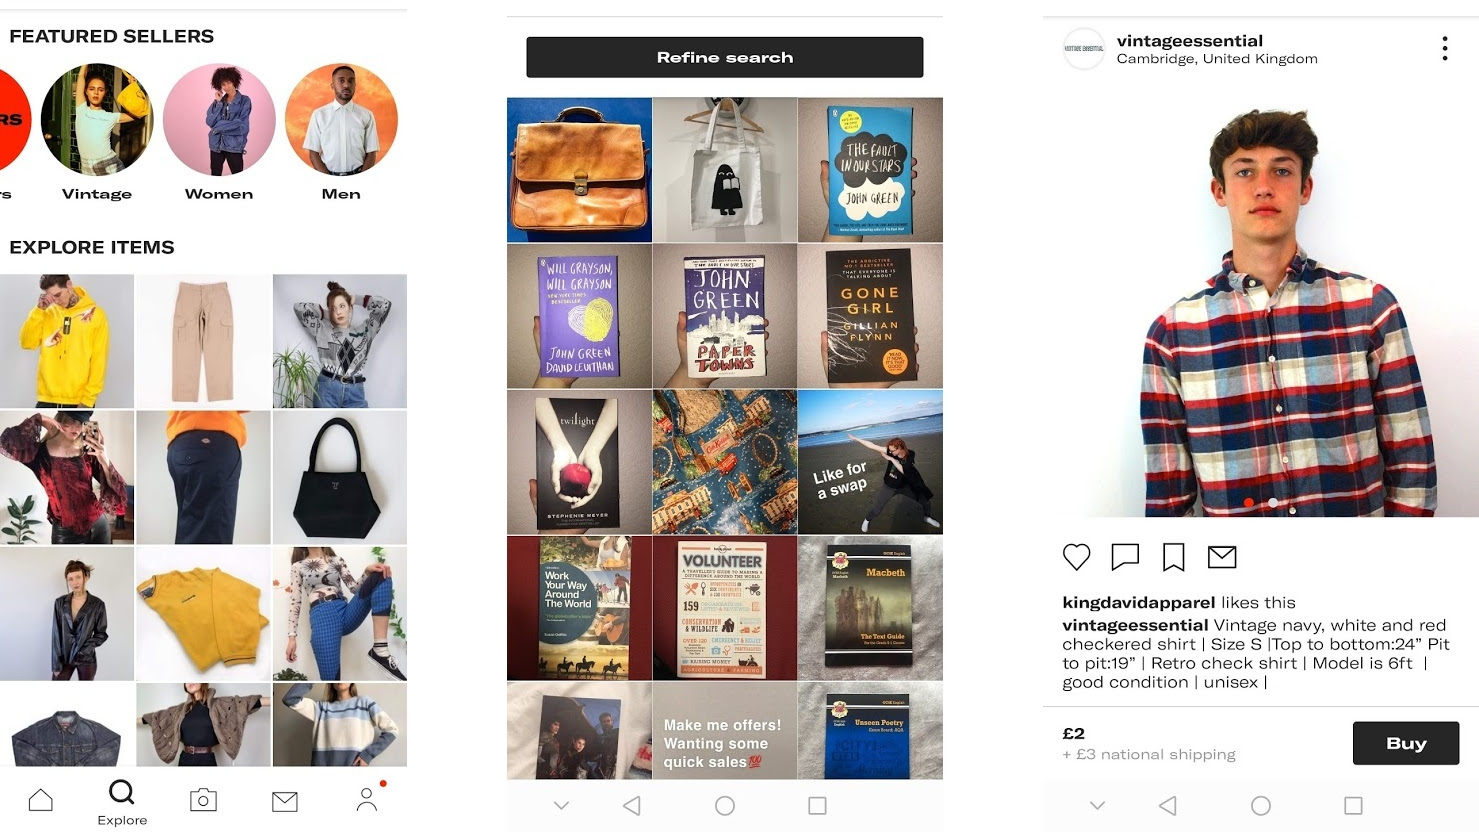Tap the Refine search button

(x=725, y=57)
